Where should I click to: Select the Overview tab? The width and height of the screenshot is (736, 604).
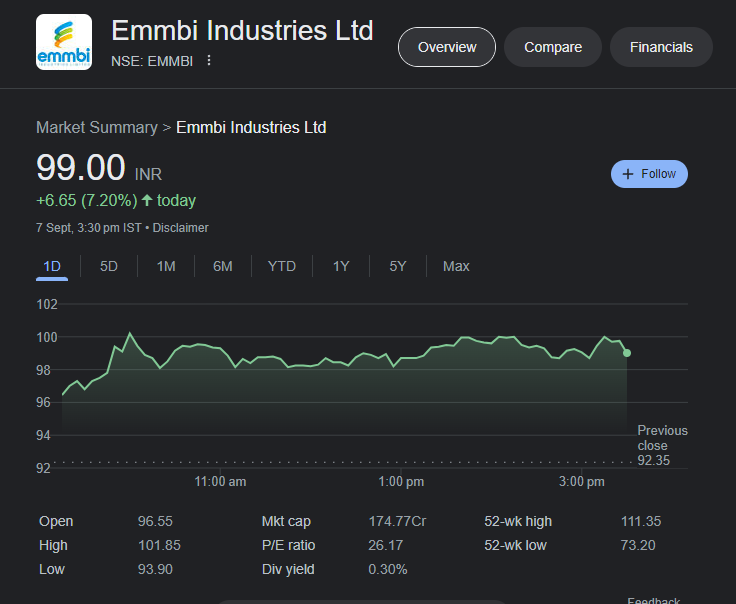coord(447,47)
